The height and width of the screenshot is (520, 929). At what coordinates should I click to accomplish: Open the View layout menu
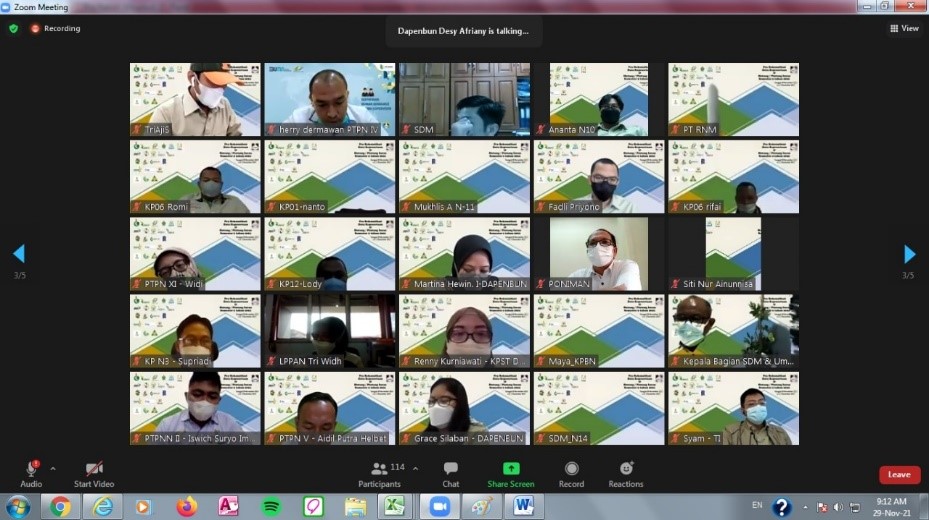(x=904, y=29)
